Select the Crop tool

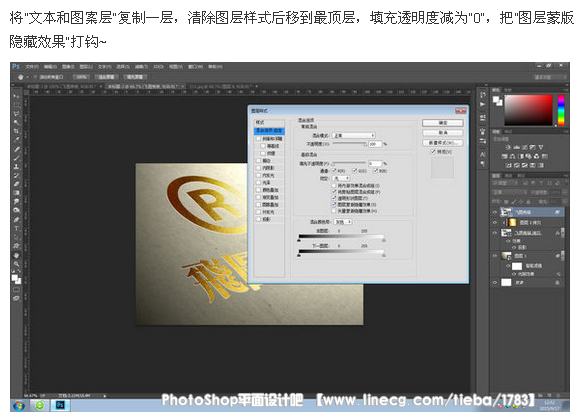click(x=16, y=131)
